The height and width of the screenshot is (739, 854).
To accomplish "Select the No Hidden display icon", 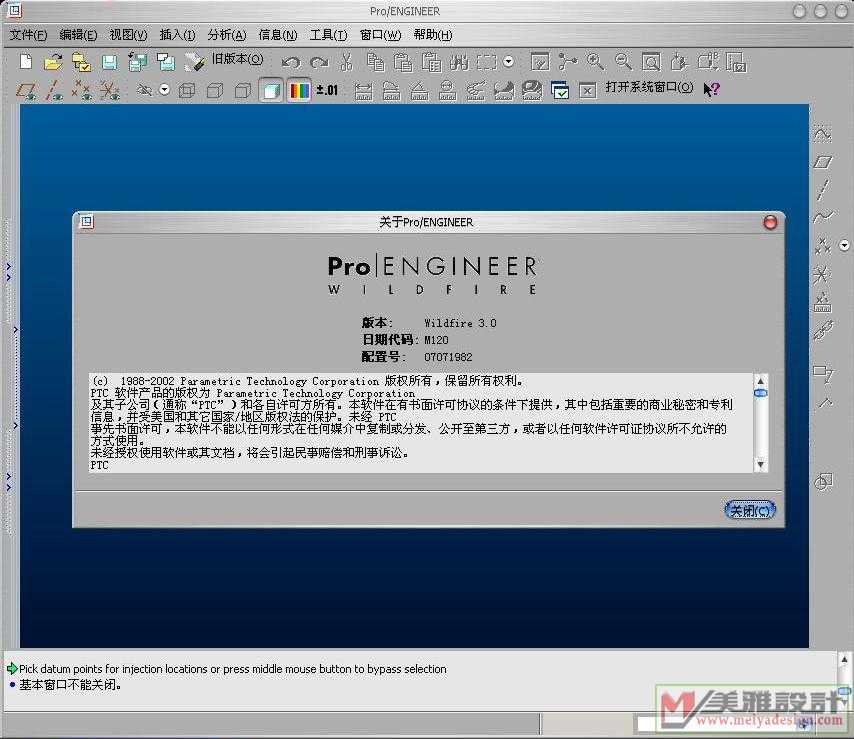I will [x=242, y=90].
